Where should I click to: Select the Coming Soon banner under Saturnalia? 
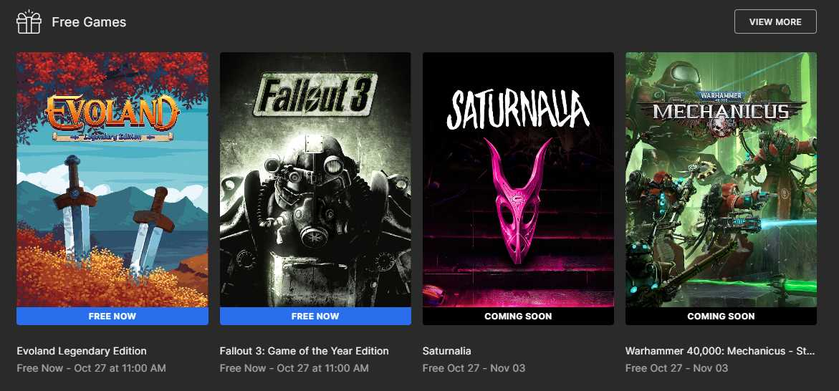[518, 316]
